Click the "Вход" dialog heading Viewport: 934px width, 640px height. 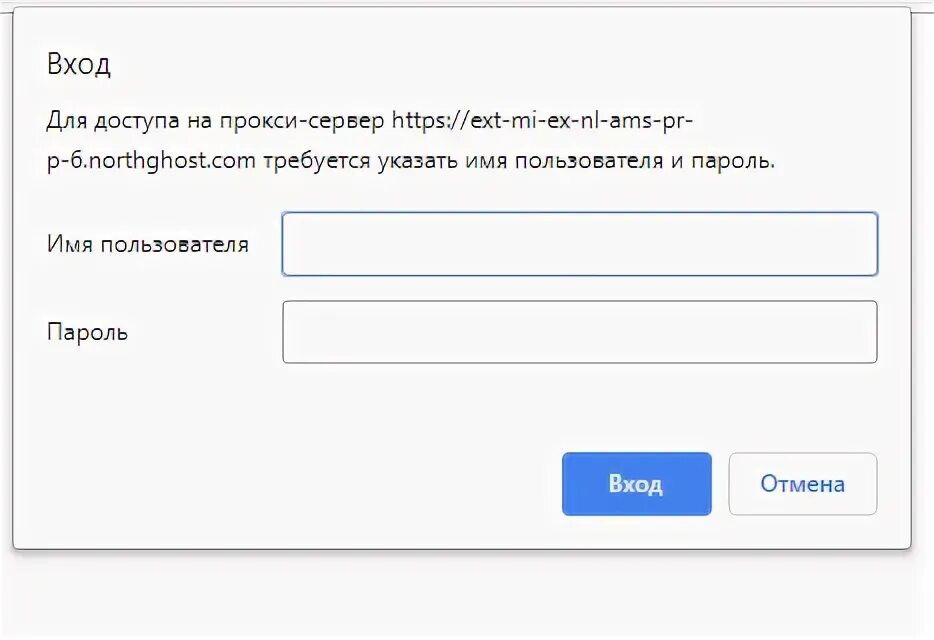coord(78,66)
